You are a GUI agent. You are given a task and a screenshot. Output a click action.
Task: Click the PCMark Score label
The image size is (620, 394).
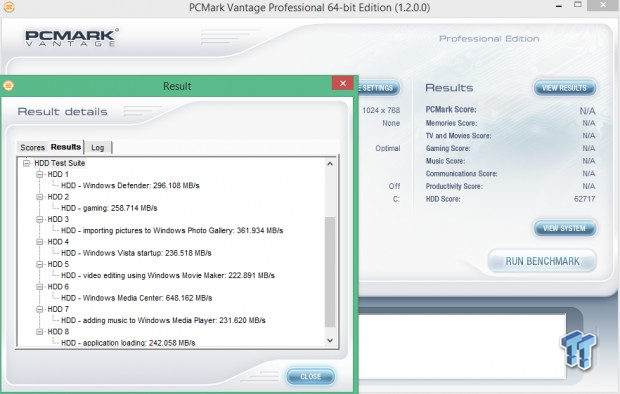point(451,110)
